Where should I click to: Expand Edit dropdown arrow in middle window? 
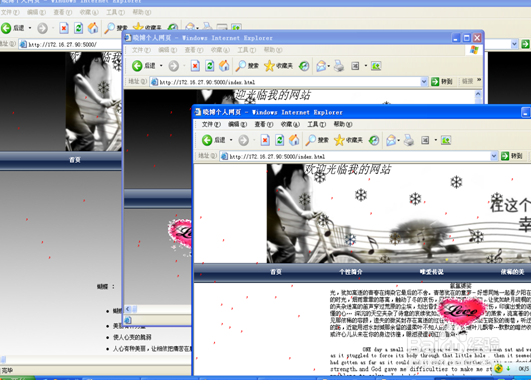(365, 65)
